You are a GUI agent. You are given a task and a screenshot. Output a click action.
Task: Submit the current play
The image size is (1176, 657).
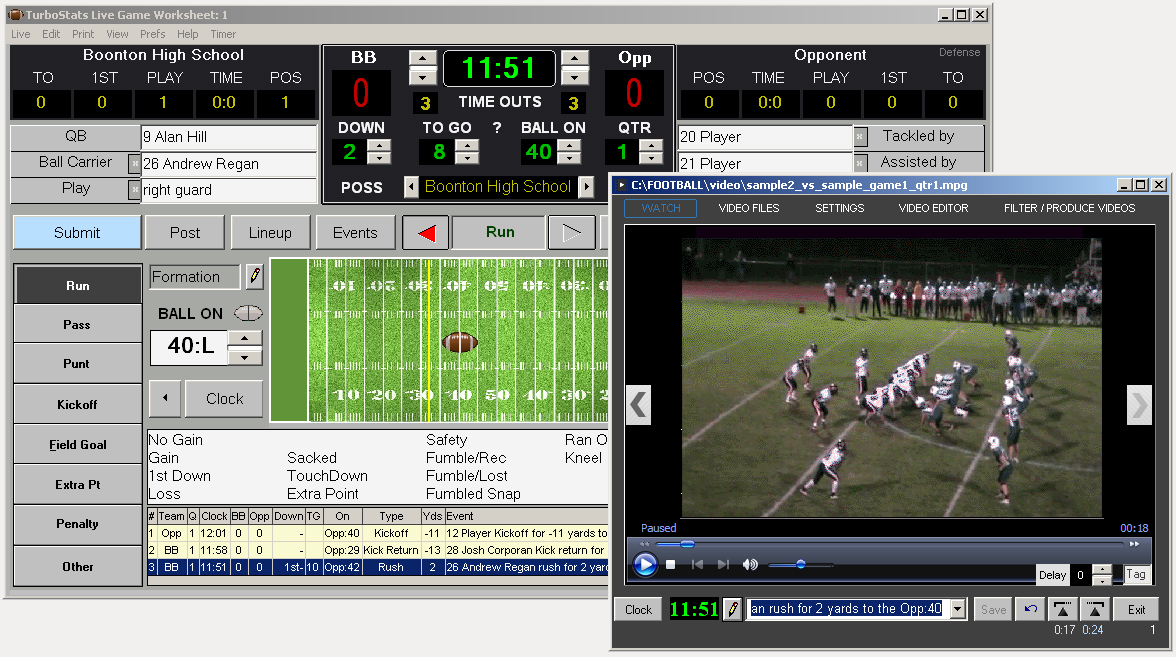click(x=76, y=232)
